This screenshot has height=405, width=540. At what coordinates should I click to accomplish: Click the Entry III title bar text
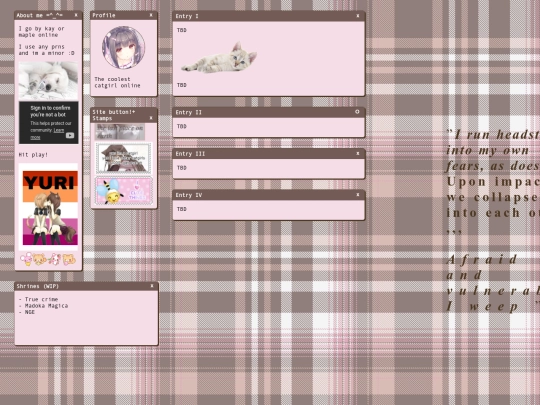pyautogui.click(x=190, y=154)
